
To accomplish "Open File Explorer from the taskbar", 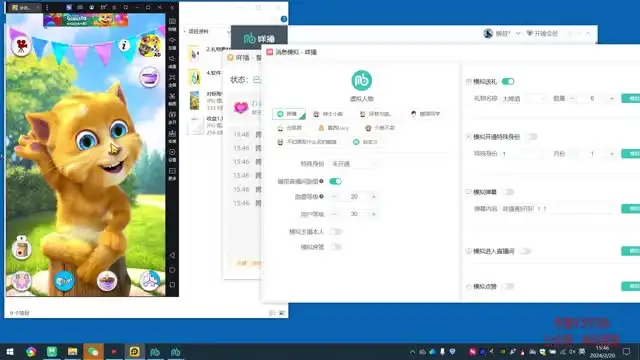I will click(72, 352).
